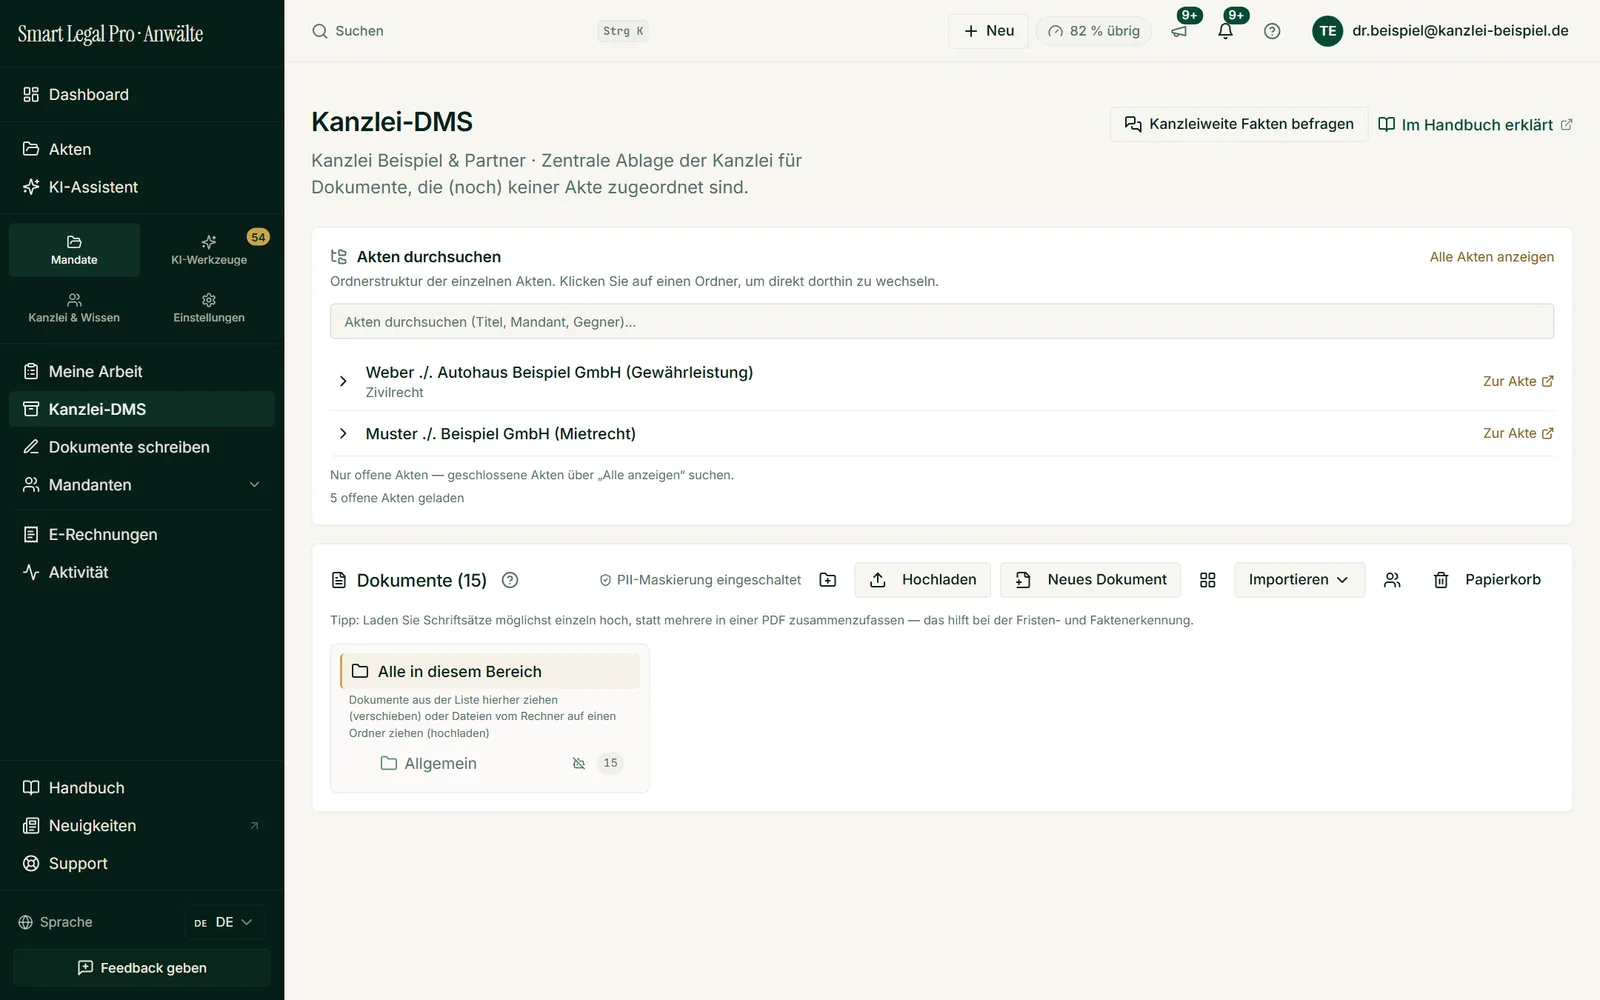Go to Aktivität in sidebar
The image size is (1600, 1000).
(142, 572)
